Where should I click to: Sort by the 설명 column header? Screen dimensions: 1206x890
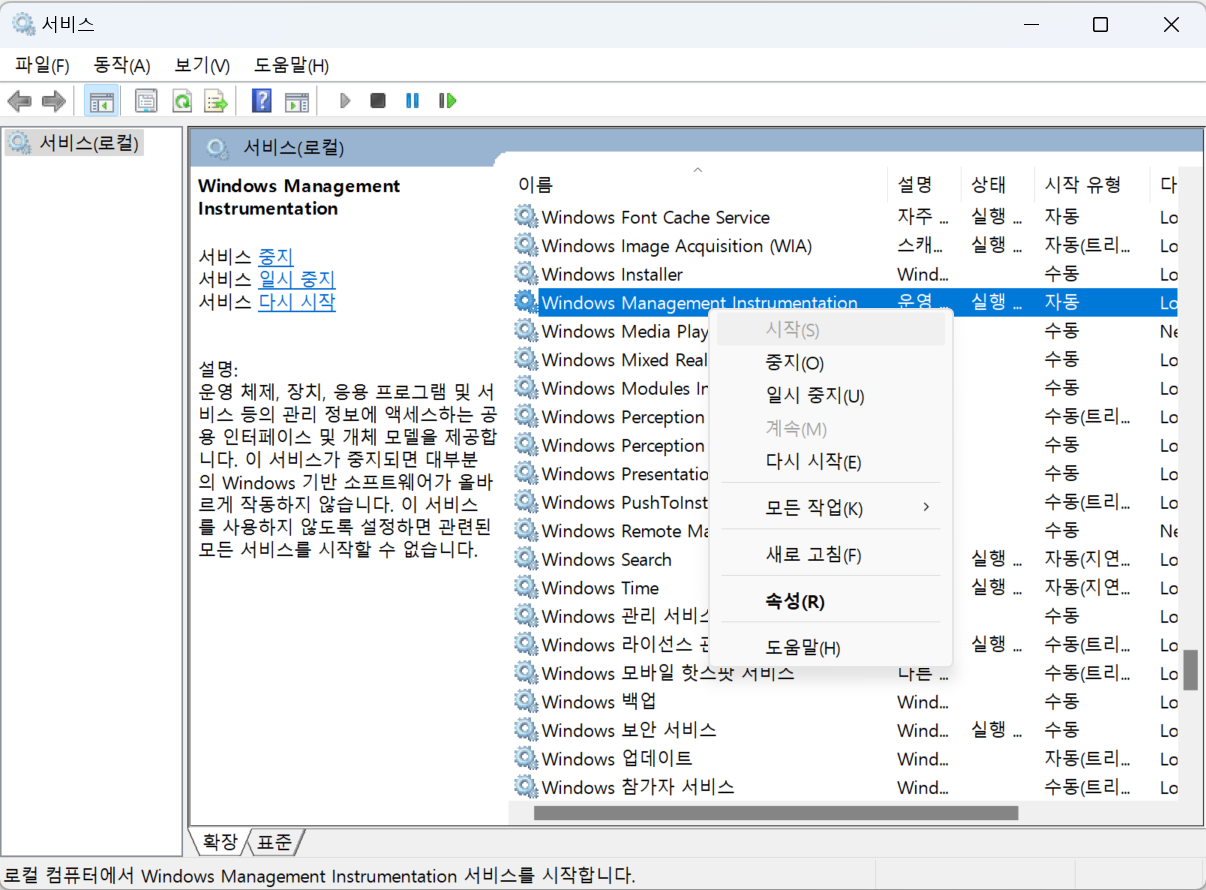coord(924,185)
